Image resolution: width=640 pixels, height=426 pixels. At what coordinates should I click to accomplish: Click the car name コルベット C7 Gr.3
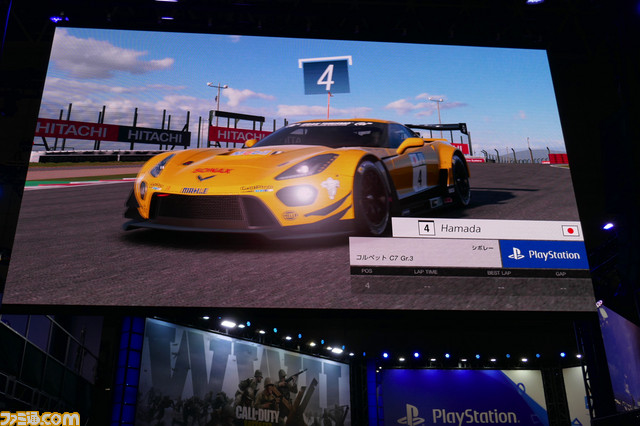(x=384, y=257)
